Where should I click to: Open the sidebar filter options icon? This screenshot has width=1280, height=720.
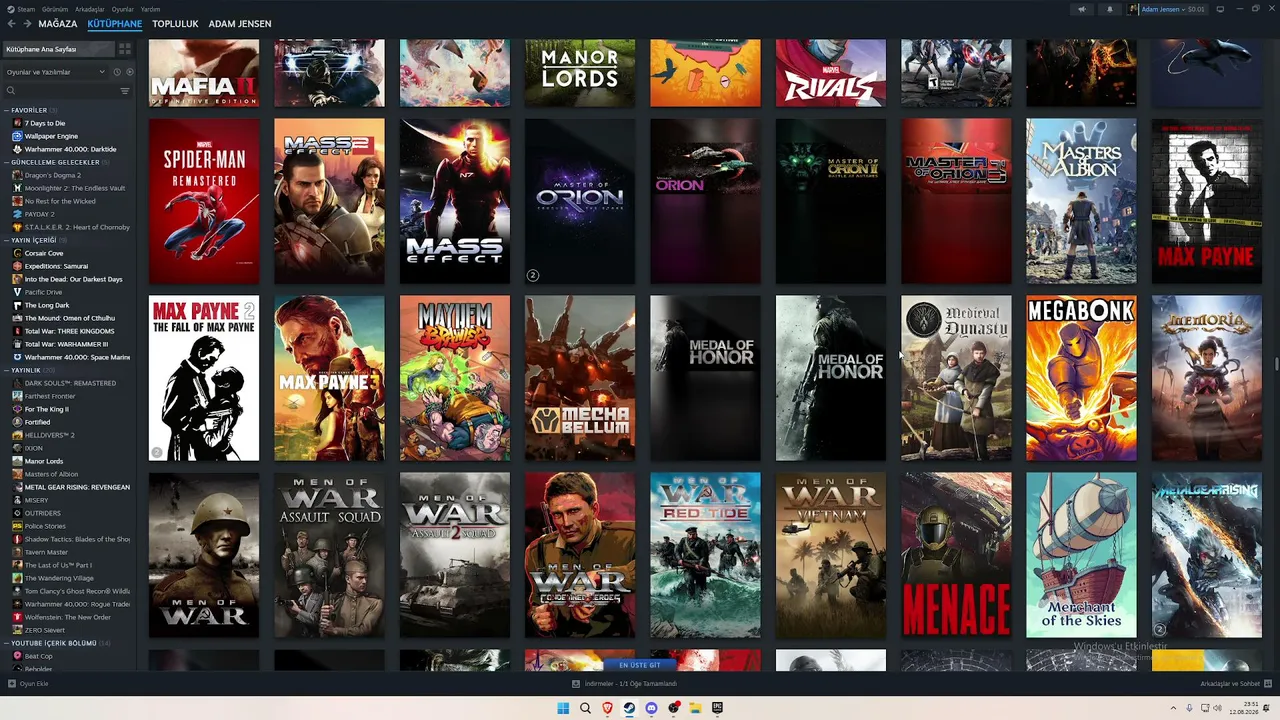125,91
